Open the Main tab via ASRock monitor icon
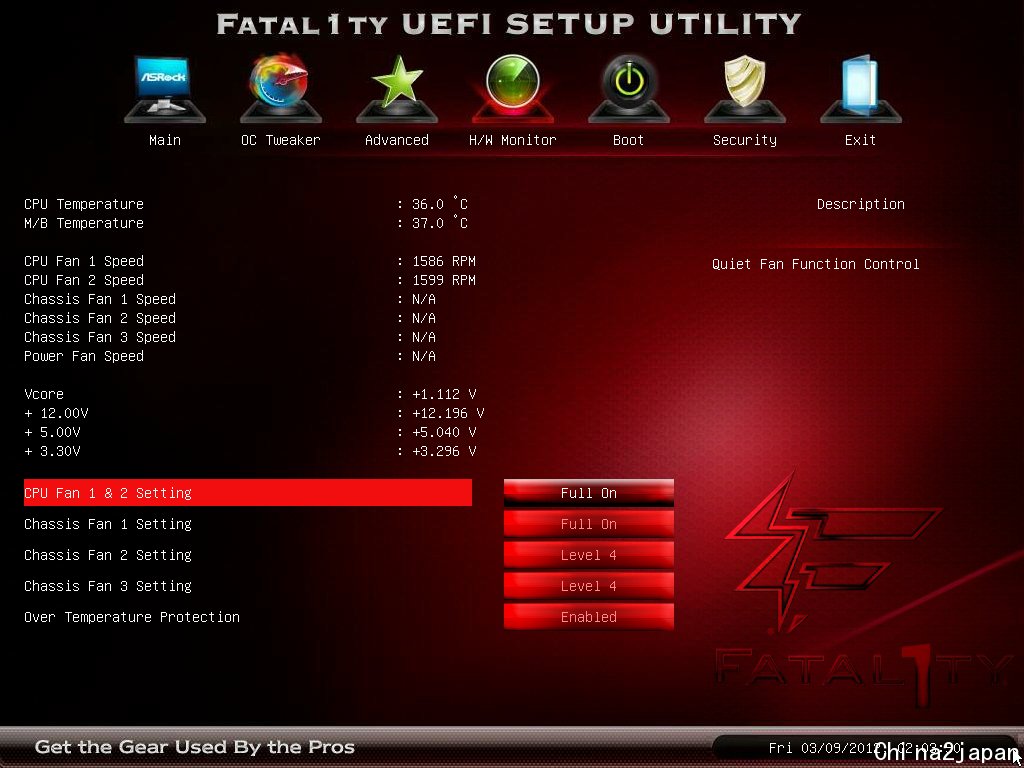The width and height of the screenshot is (1024, 768). 165,89
